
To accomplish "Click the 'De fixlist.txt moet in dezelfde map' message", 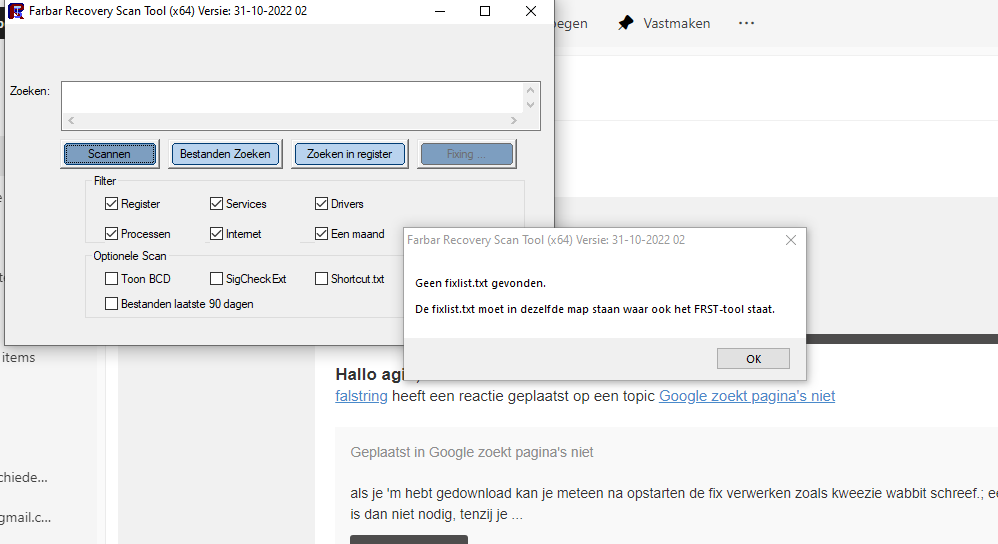I will (595, 309).
